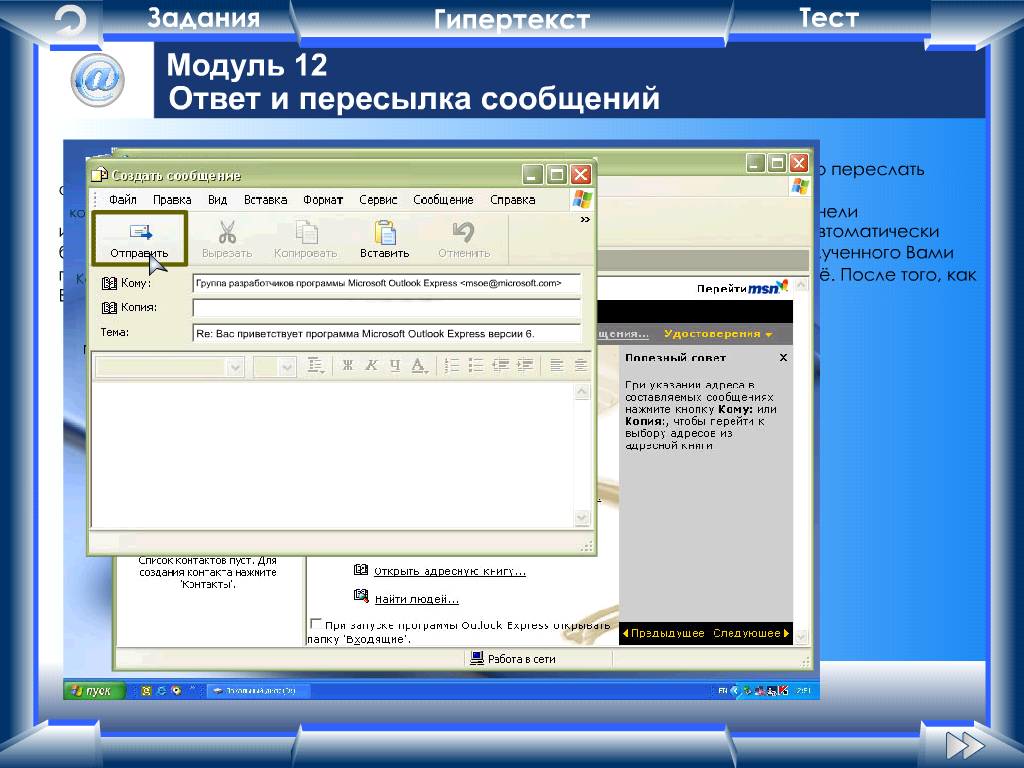This screenshot has height=768, width=1024.
Task: Click the Копировать toolbar icon
Action: pyautogui.click(x=306, y=232)
